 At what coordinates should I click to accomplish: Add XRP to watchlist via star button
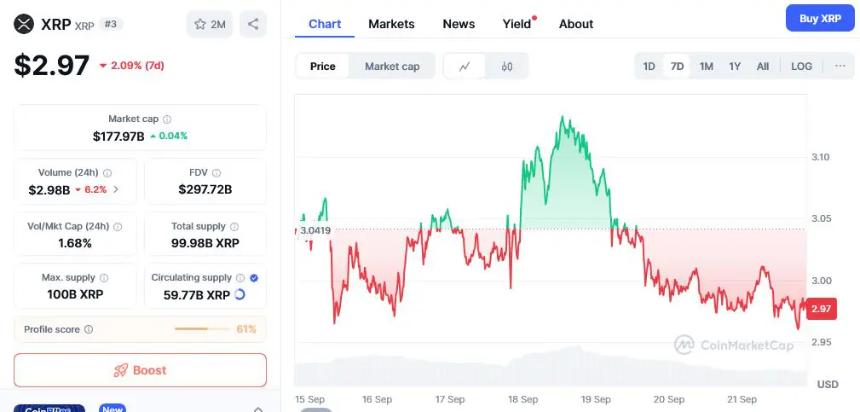[x=209, y=24]
